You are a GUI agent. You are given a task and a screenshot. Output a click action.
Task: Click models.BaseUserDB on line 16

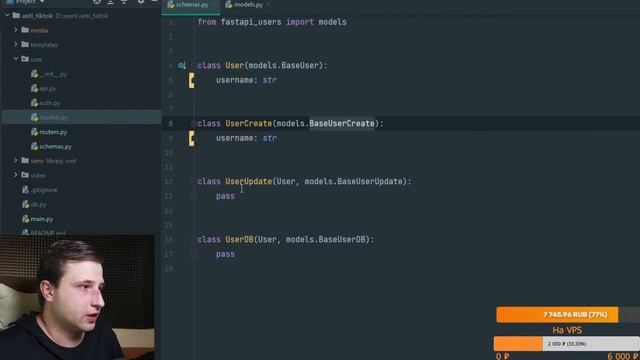325,239
